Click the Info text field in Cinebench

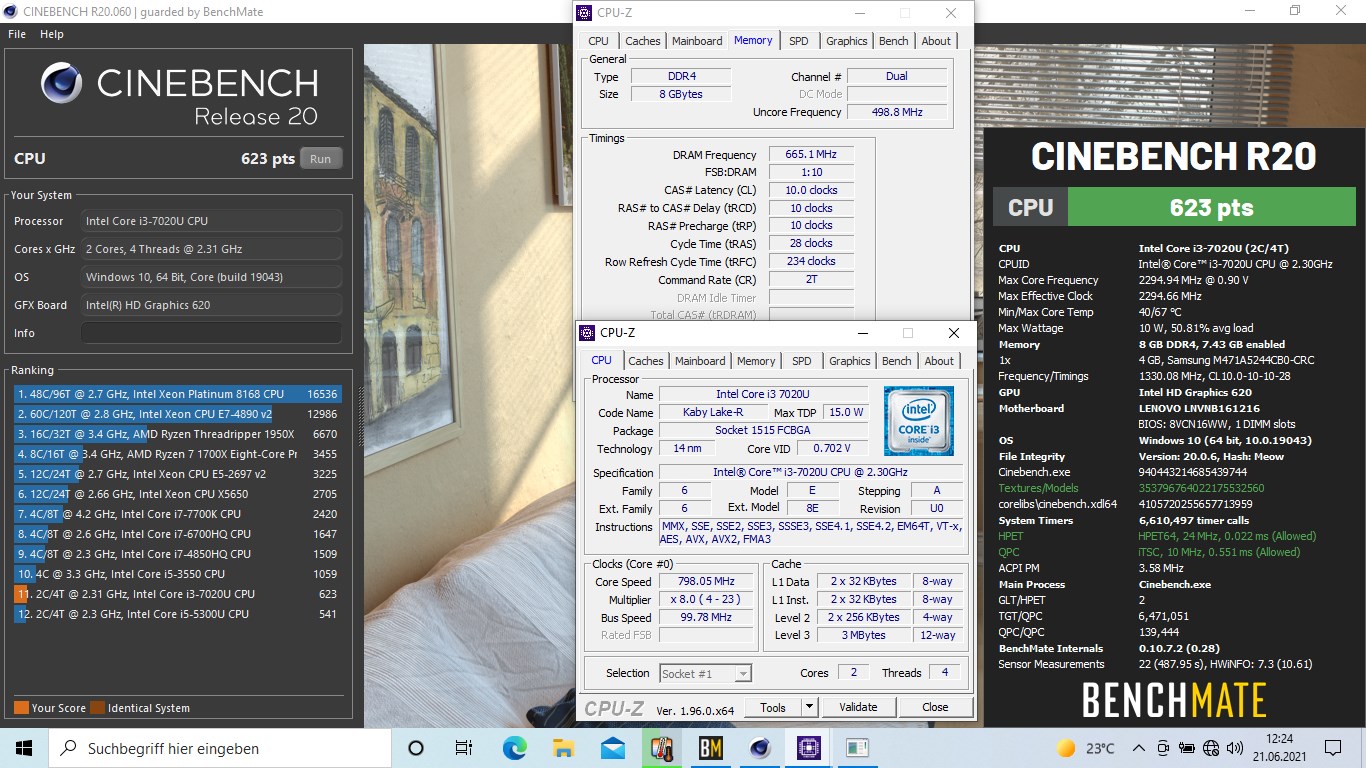click(x=211, y=333)
